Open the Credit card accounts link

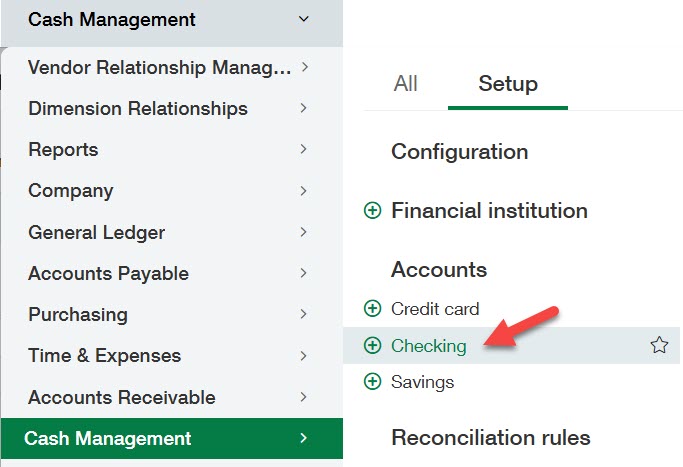point(435,309)
